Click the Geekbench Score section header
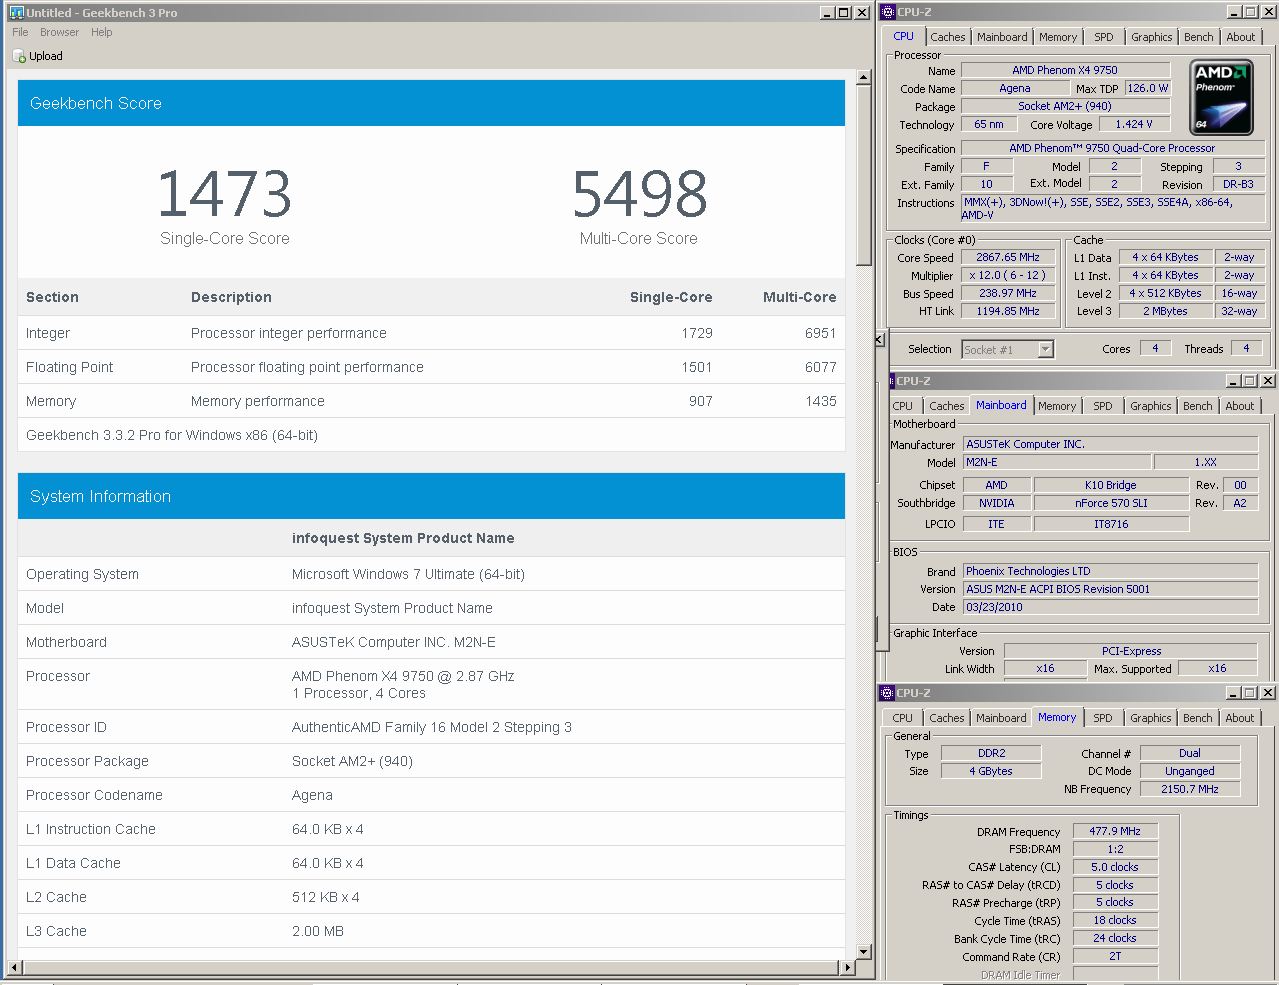Screen dimensions: 1279x985 [431, 103]
